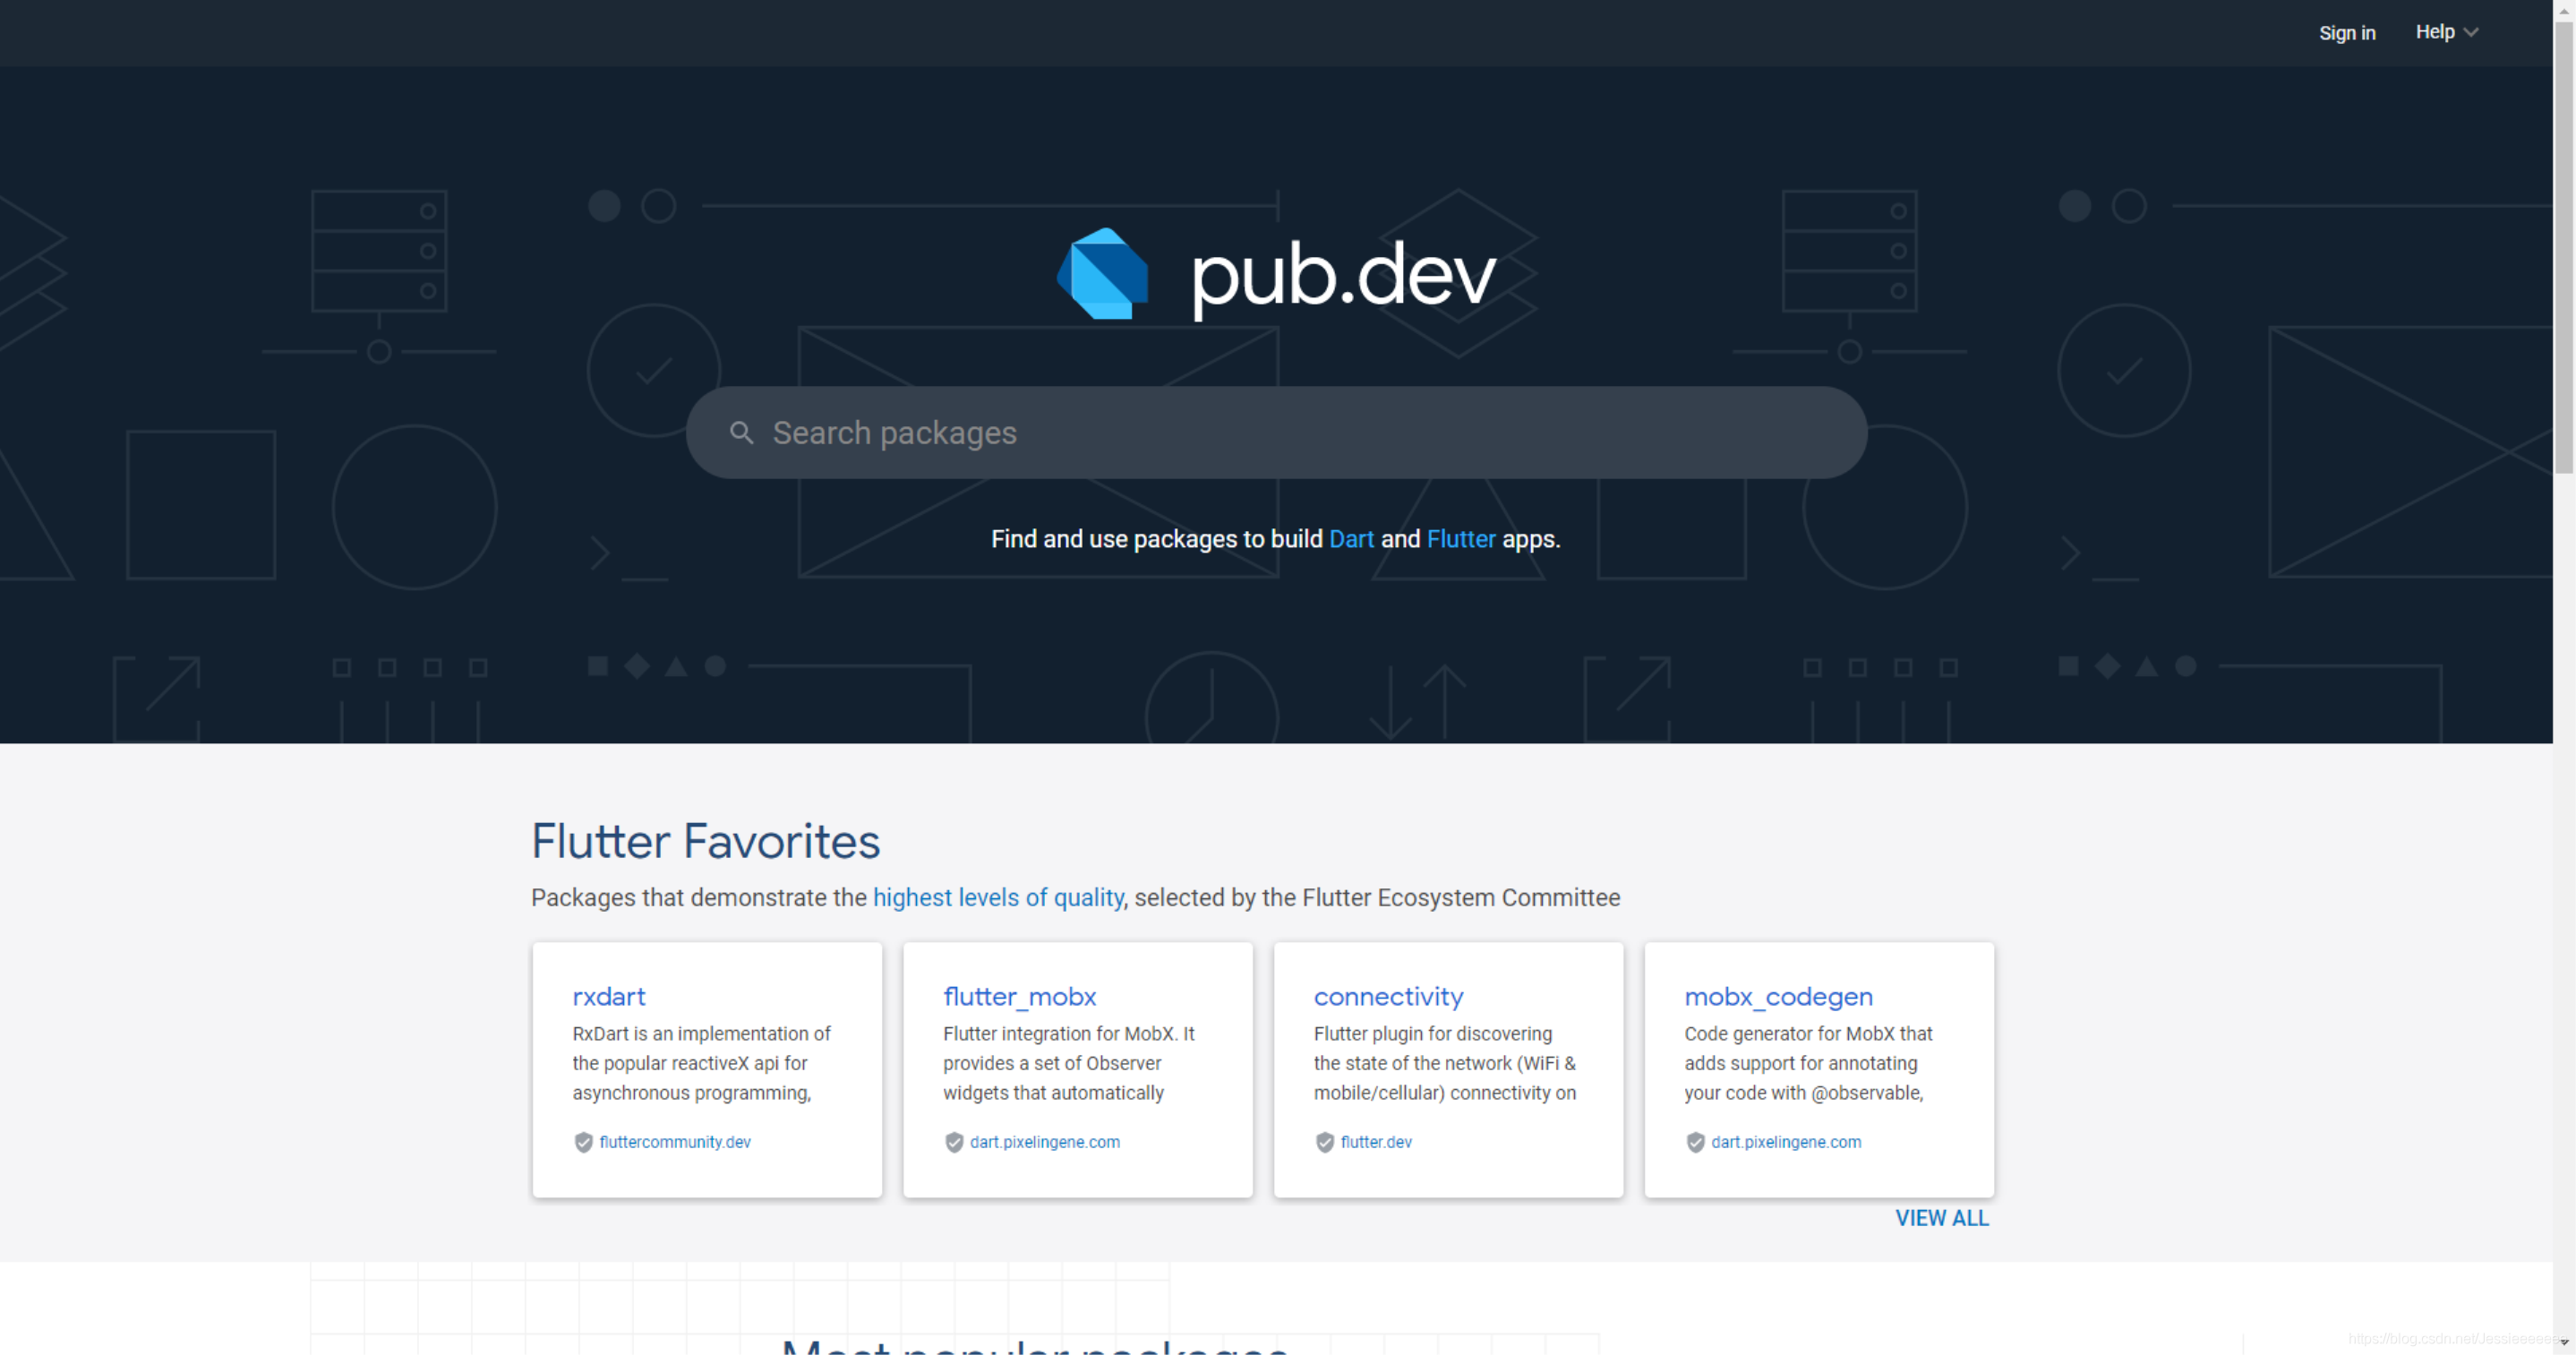This screenshot has height=1355, width=2576.
Task: Click the rxdart description text
Action: tap(702, 1063)
